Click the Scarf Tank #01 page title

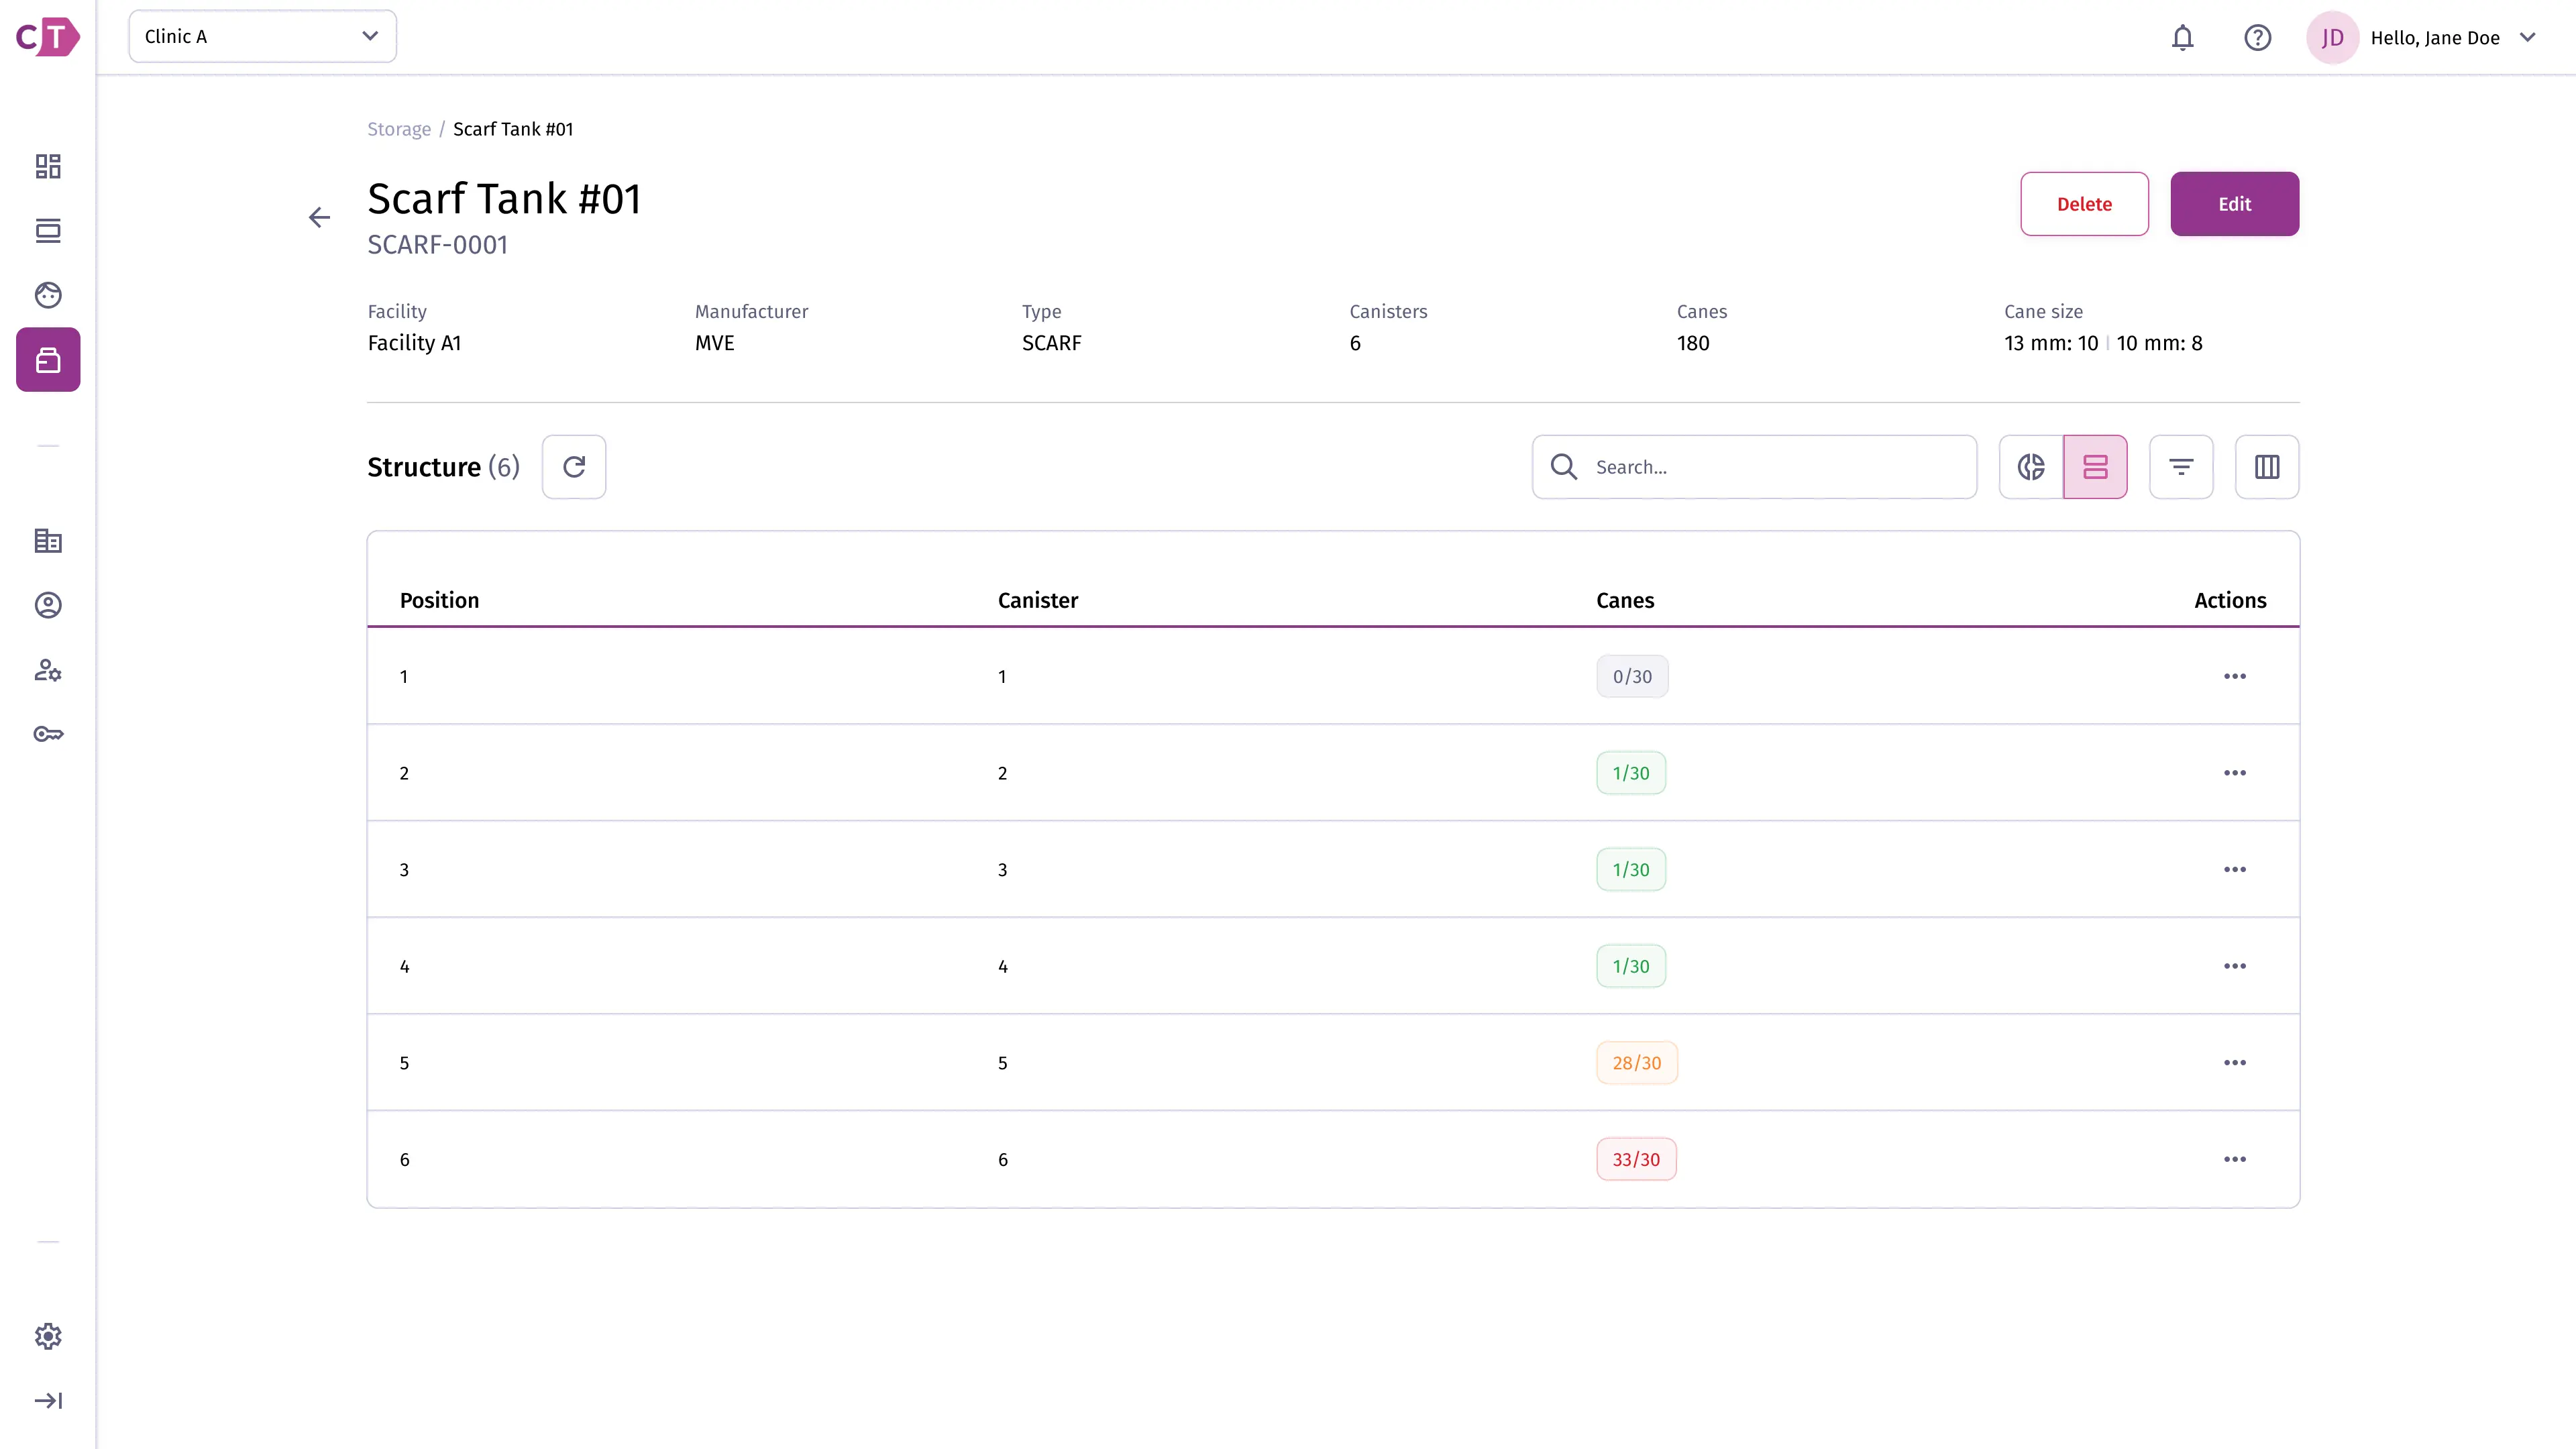(x=504, y=198)
